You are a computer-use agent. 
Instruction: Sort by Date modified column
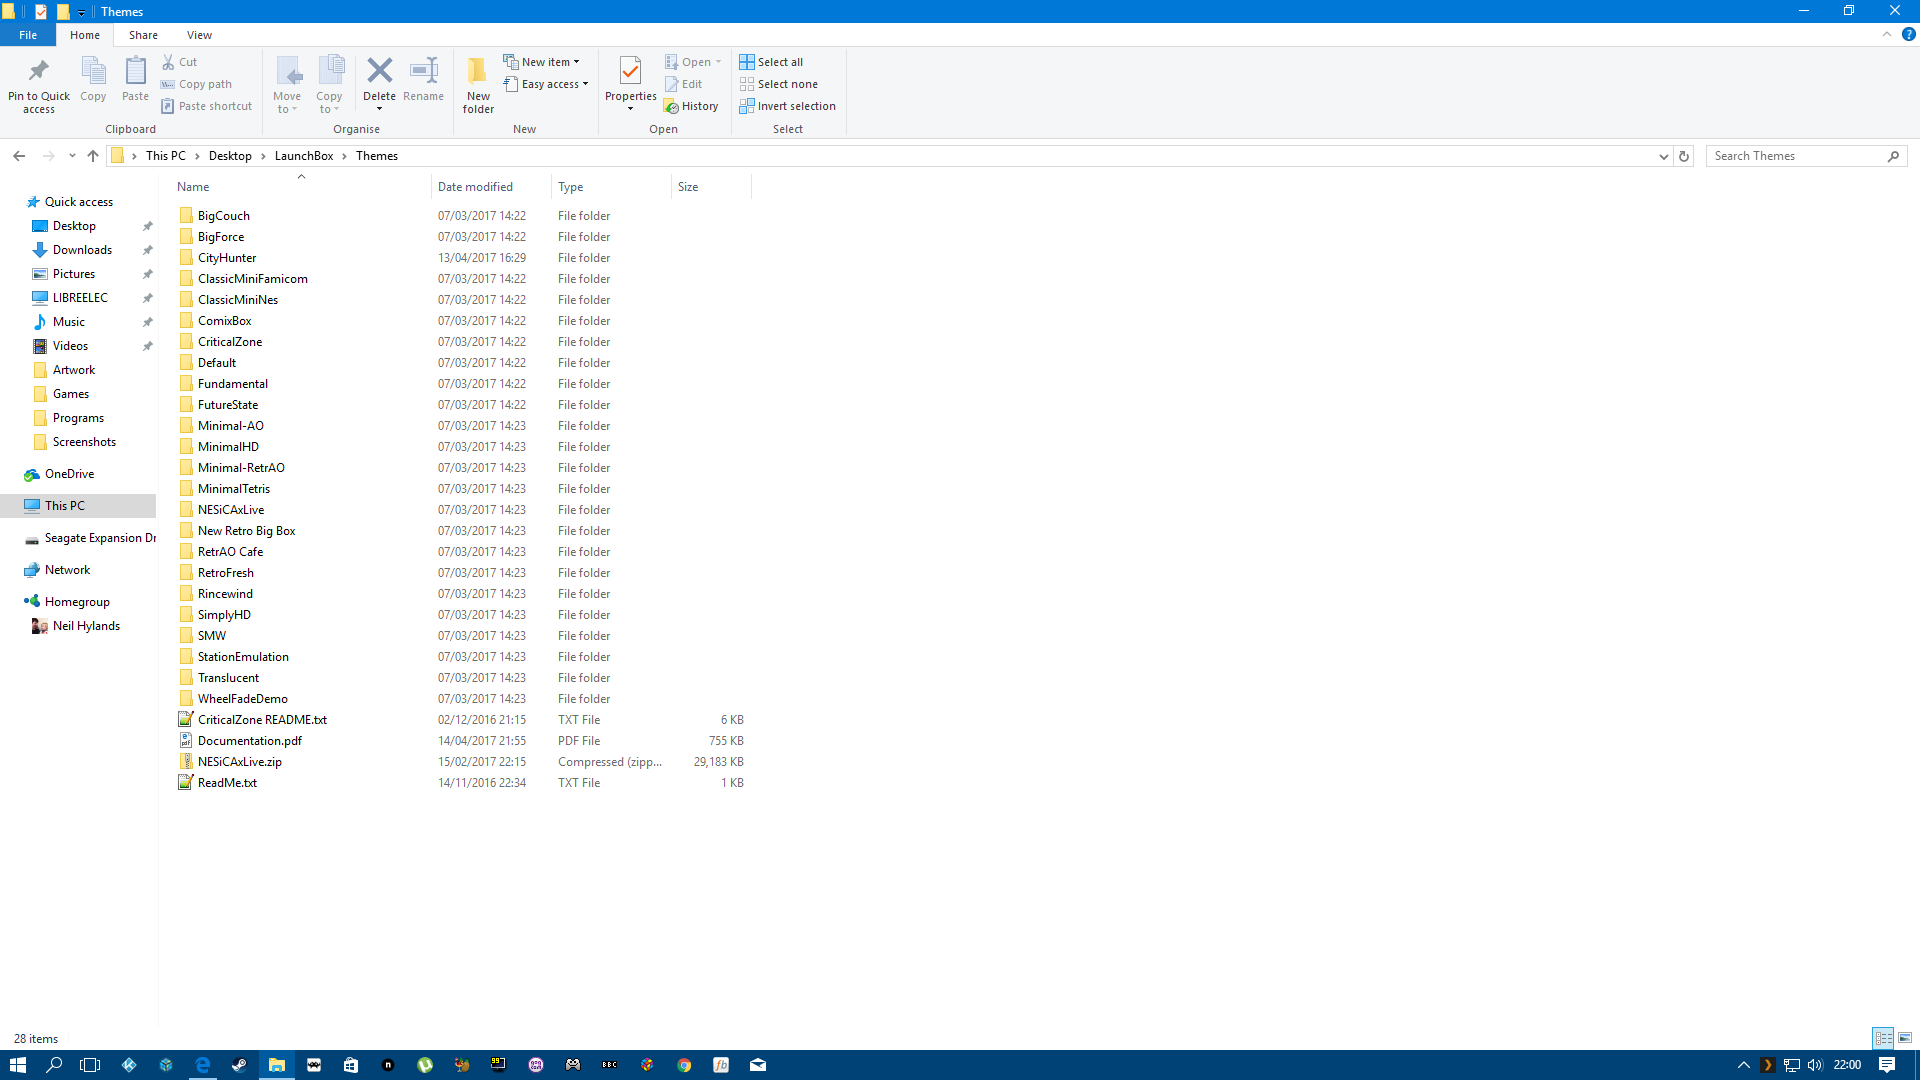(491, 187)
